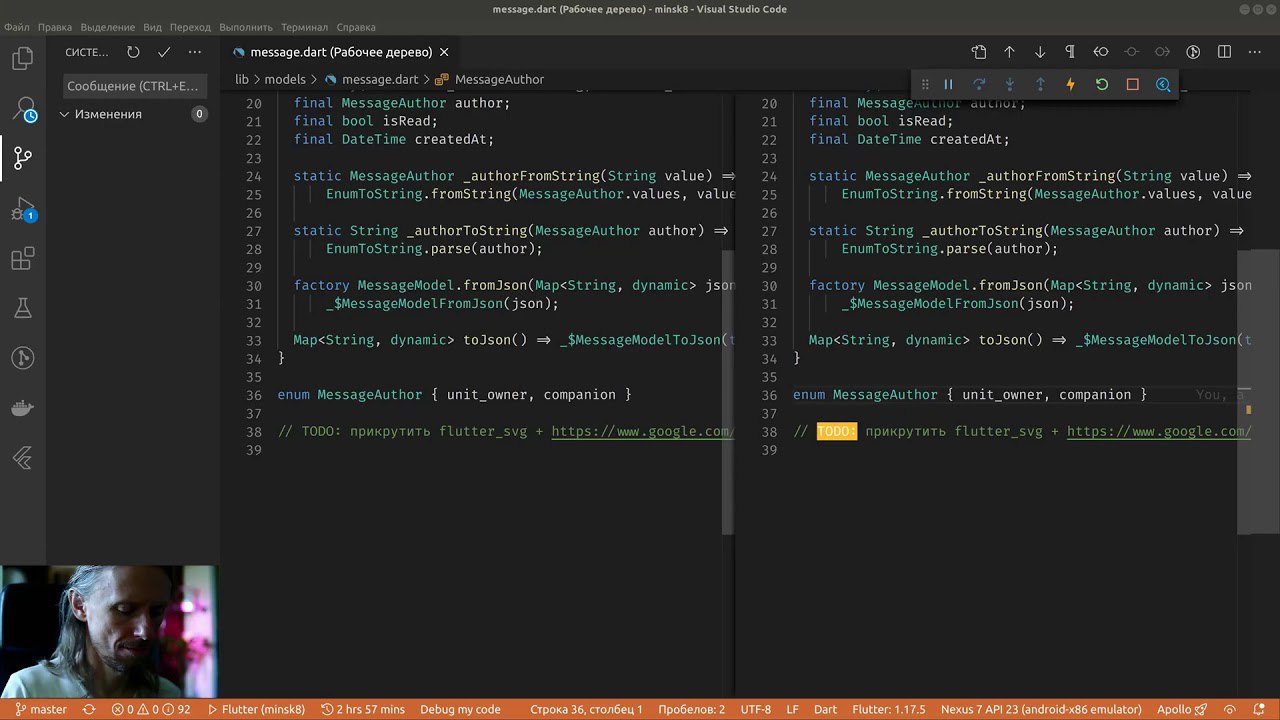
Task: Open the Flutter outline view icon
Action: click(x=22, y=459)
